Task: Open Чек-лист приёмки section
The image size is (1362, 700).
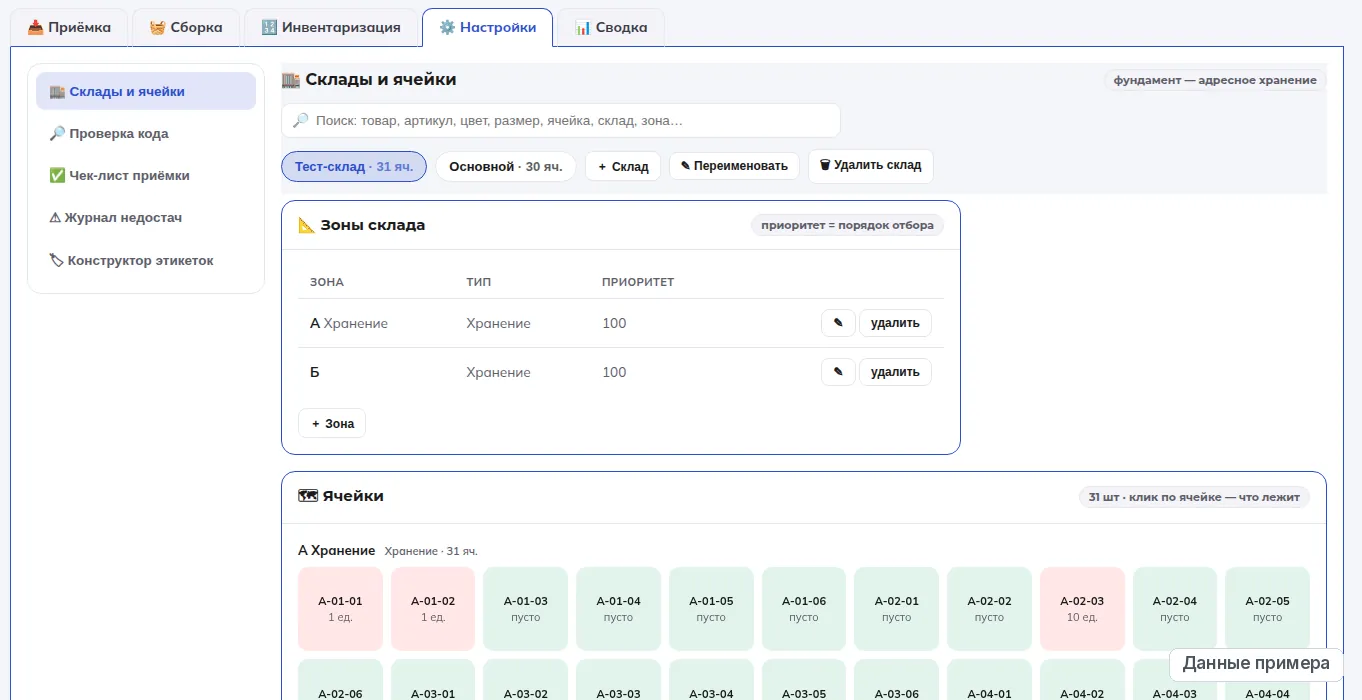Action: [146, 175]
